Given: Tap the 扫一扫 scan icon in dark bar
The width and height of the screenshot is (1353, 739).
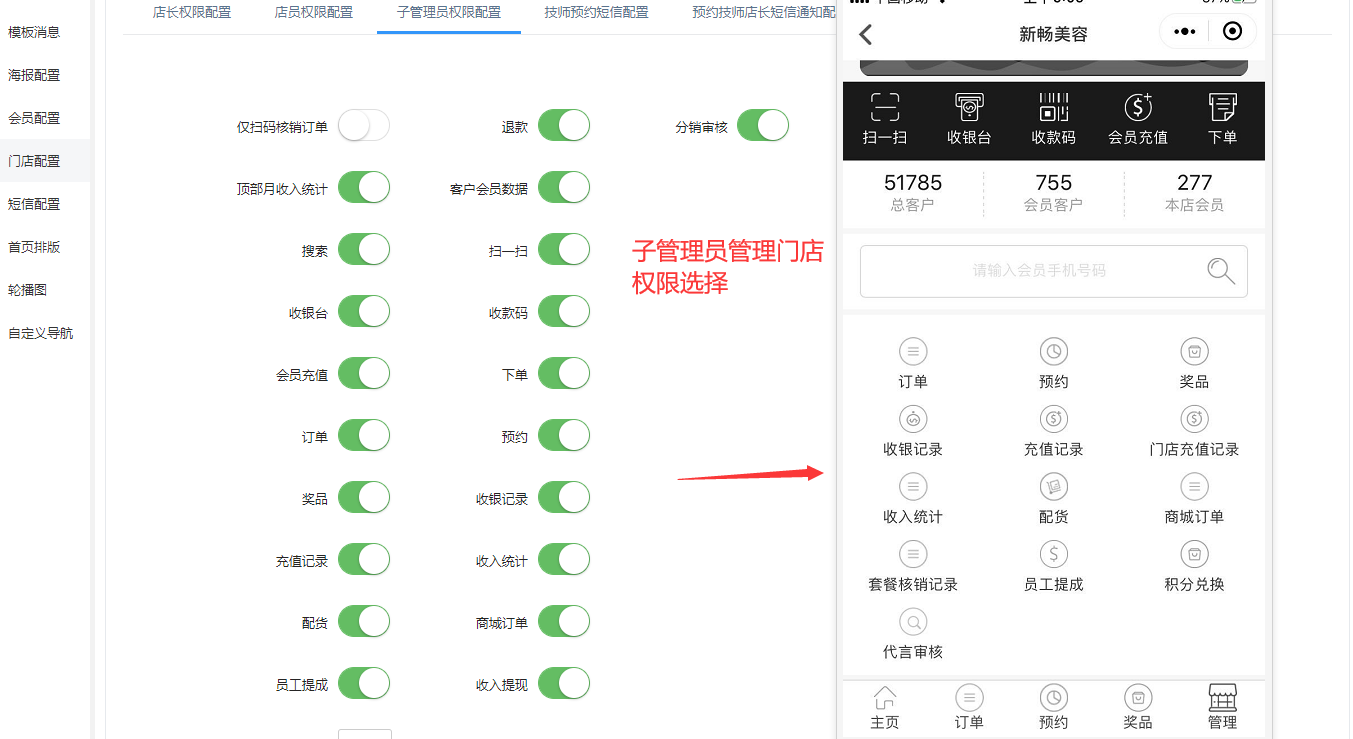Looking at the screenshot, I should 885,107.
